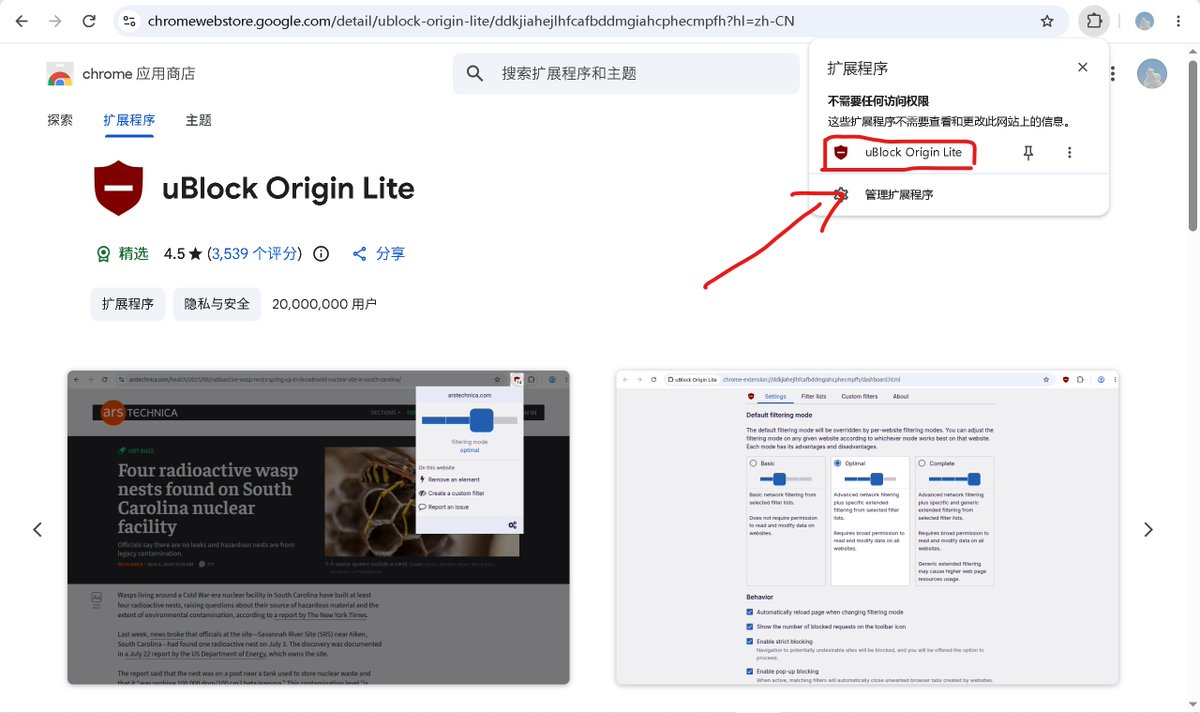The height and width of the screenshot is (713, 1200).
Task: Switch to the 扩展程序 tab
Action: tap(129, 120)
